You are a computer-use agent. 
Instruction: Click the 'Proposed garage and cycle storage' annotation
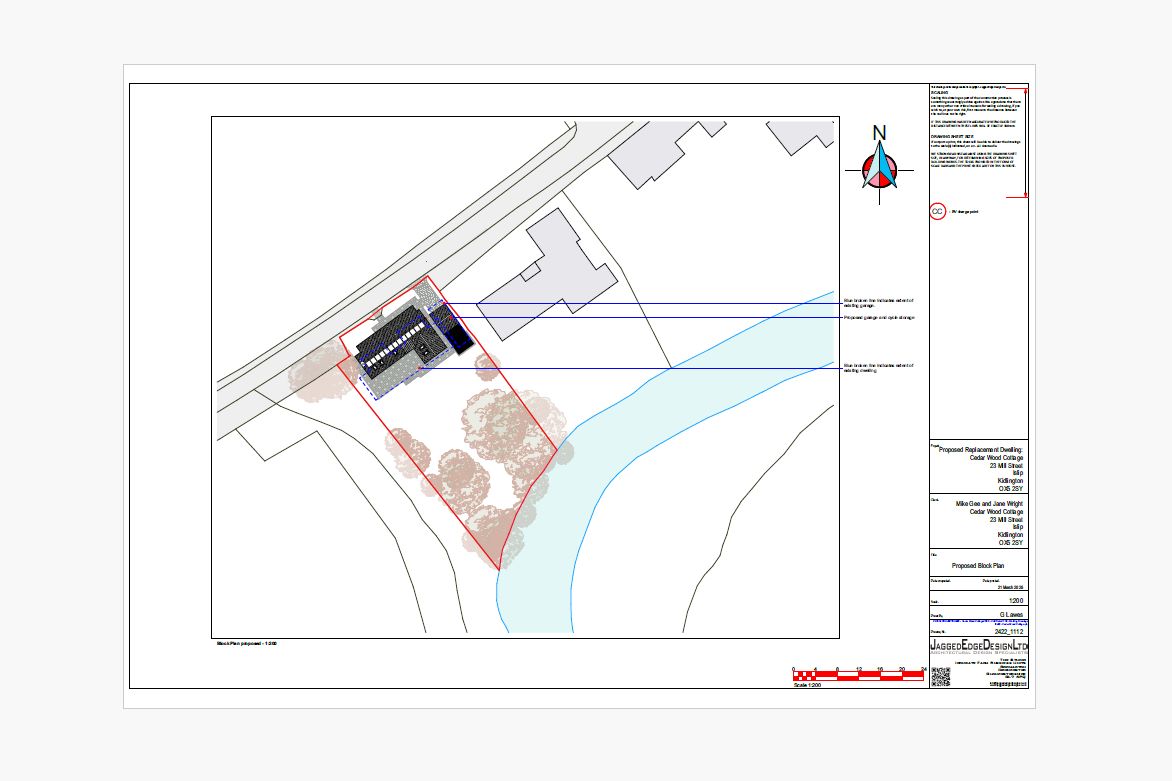(x=879, y=318)
